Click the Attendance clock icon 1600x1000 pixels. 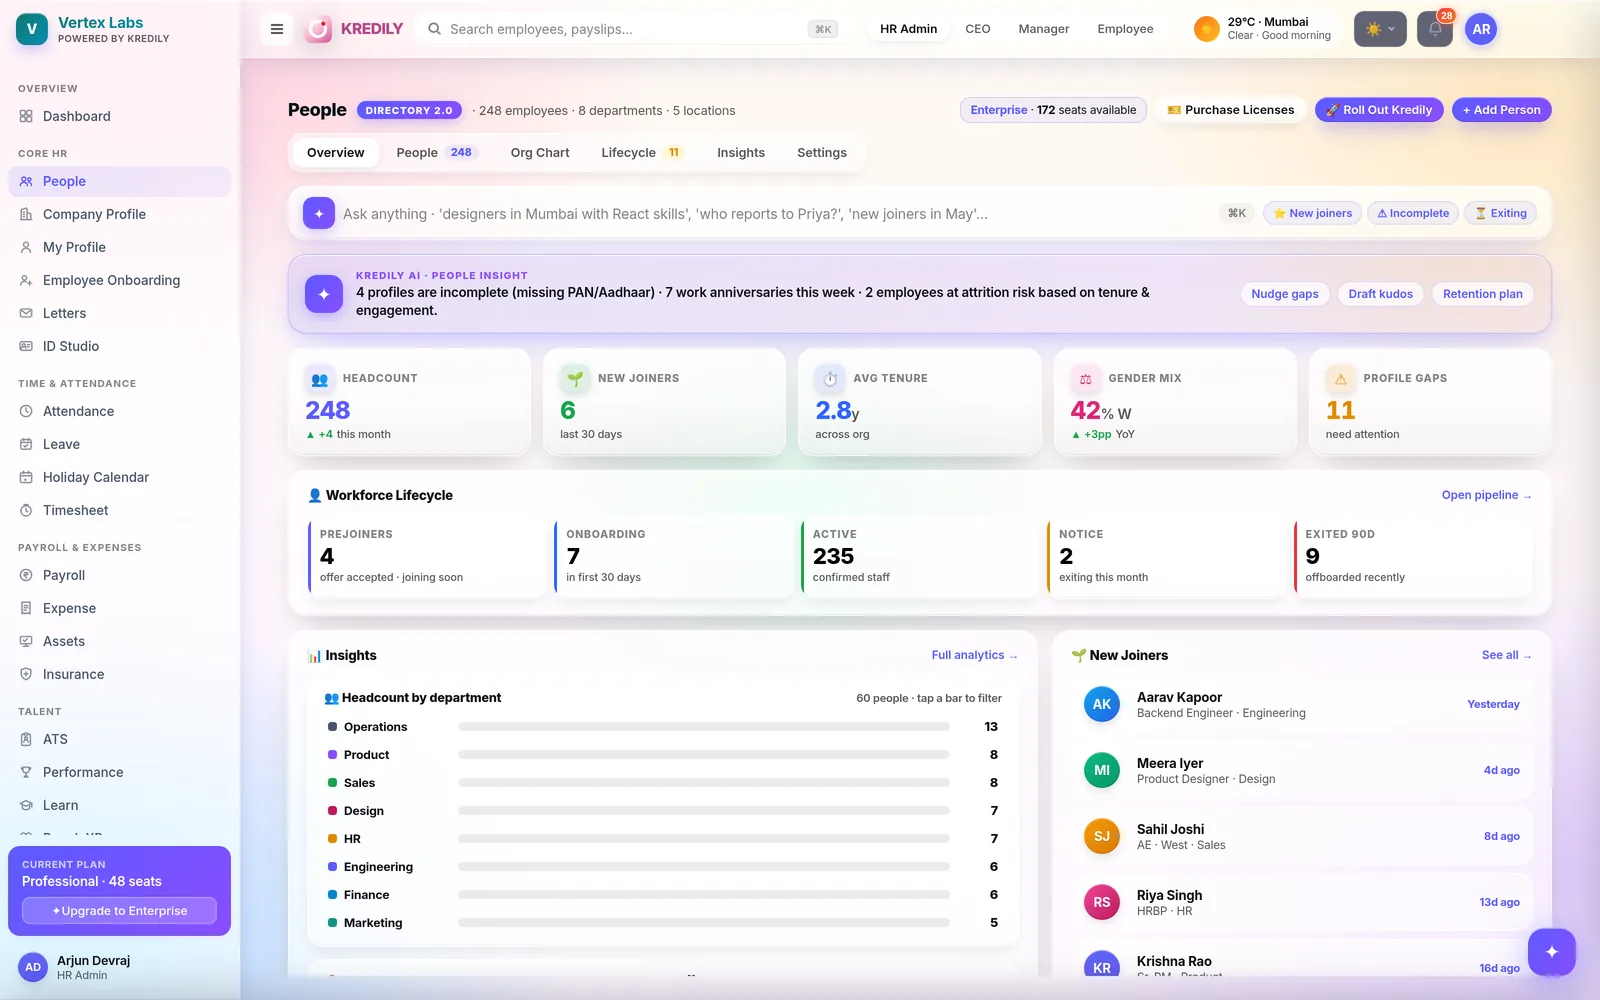tap(26, 411)
